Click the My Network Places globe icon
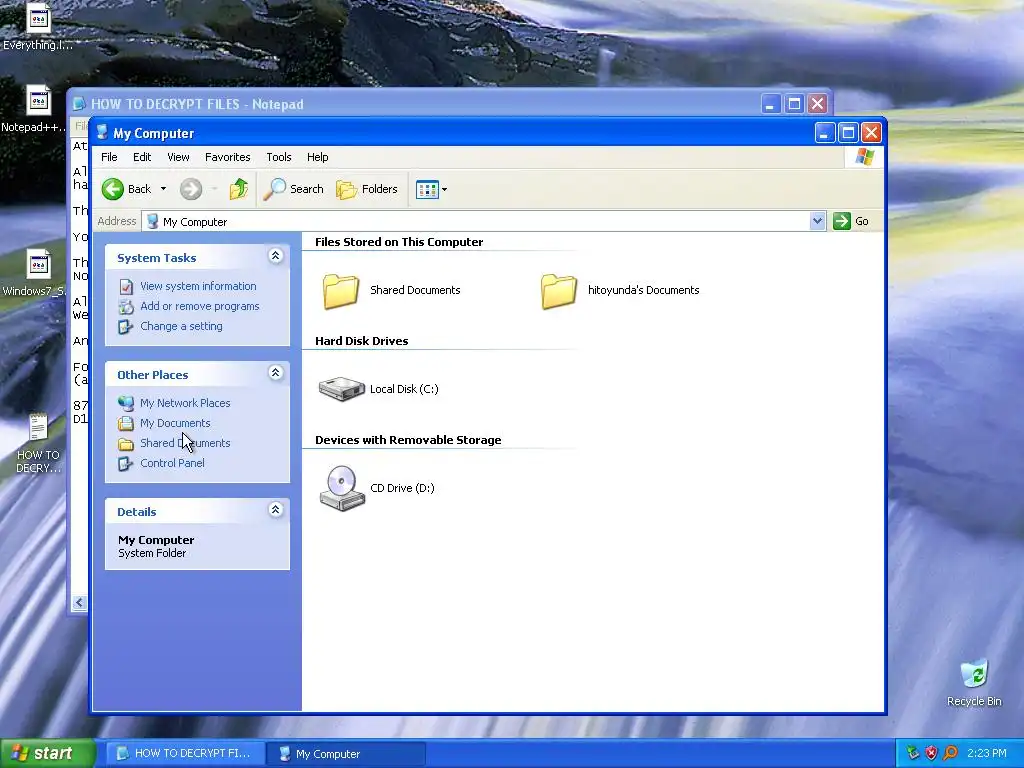The image size is (1024, 768). point(125,404)
